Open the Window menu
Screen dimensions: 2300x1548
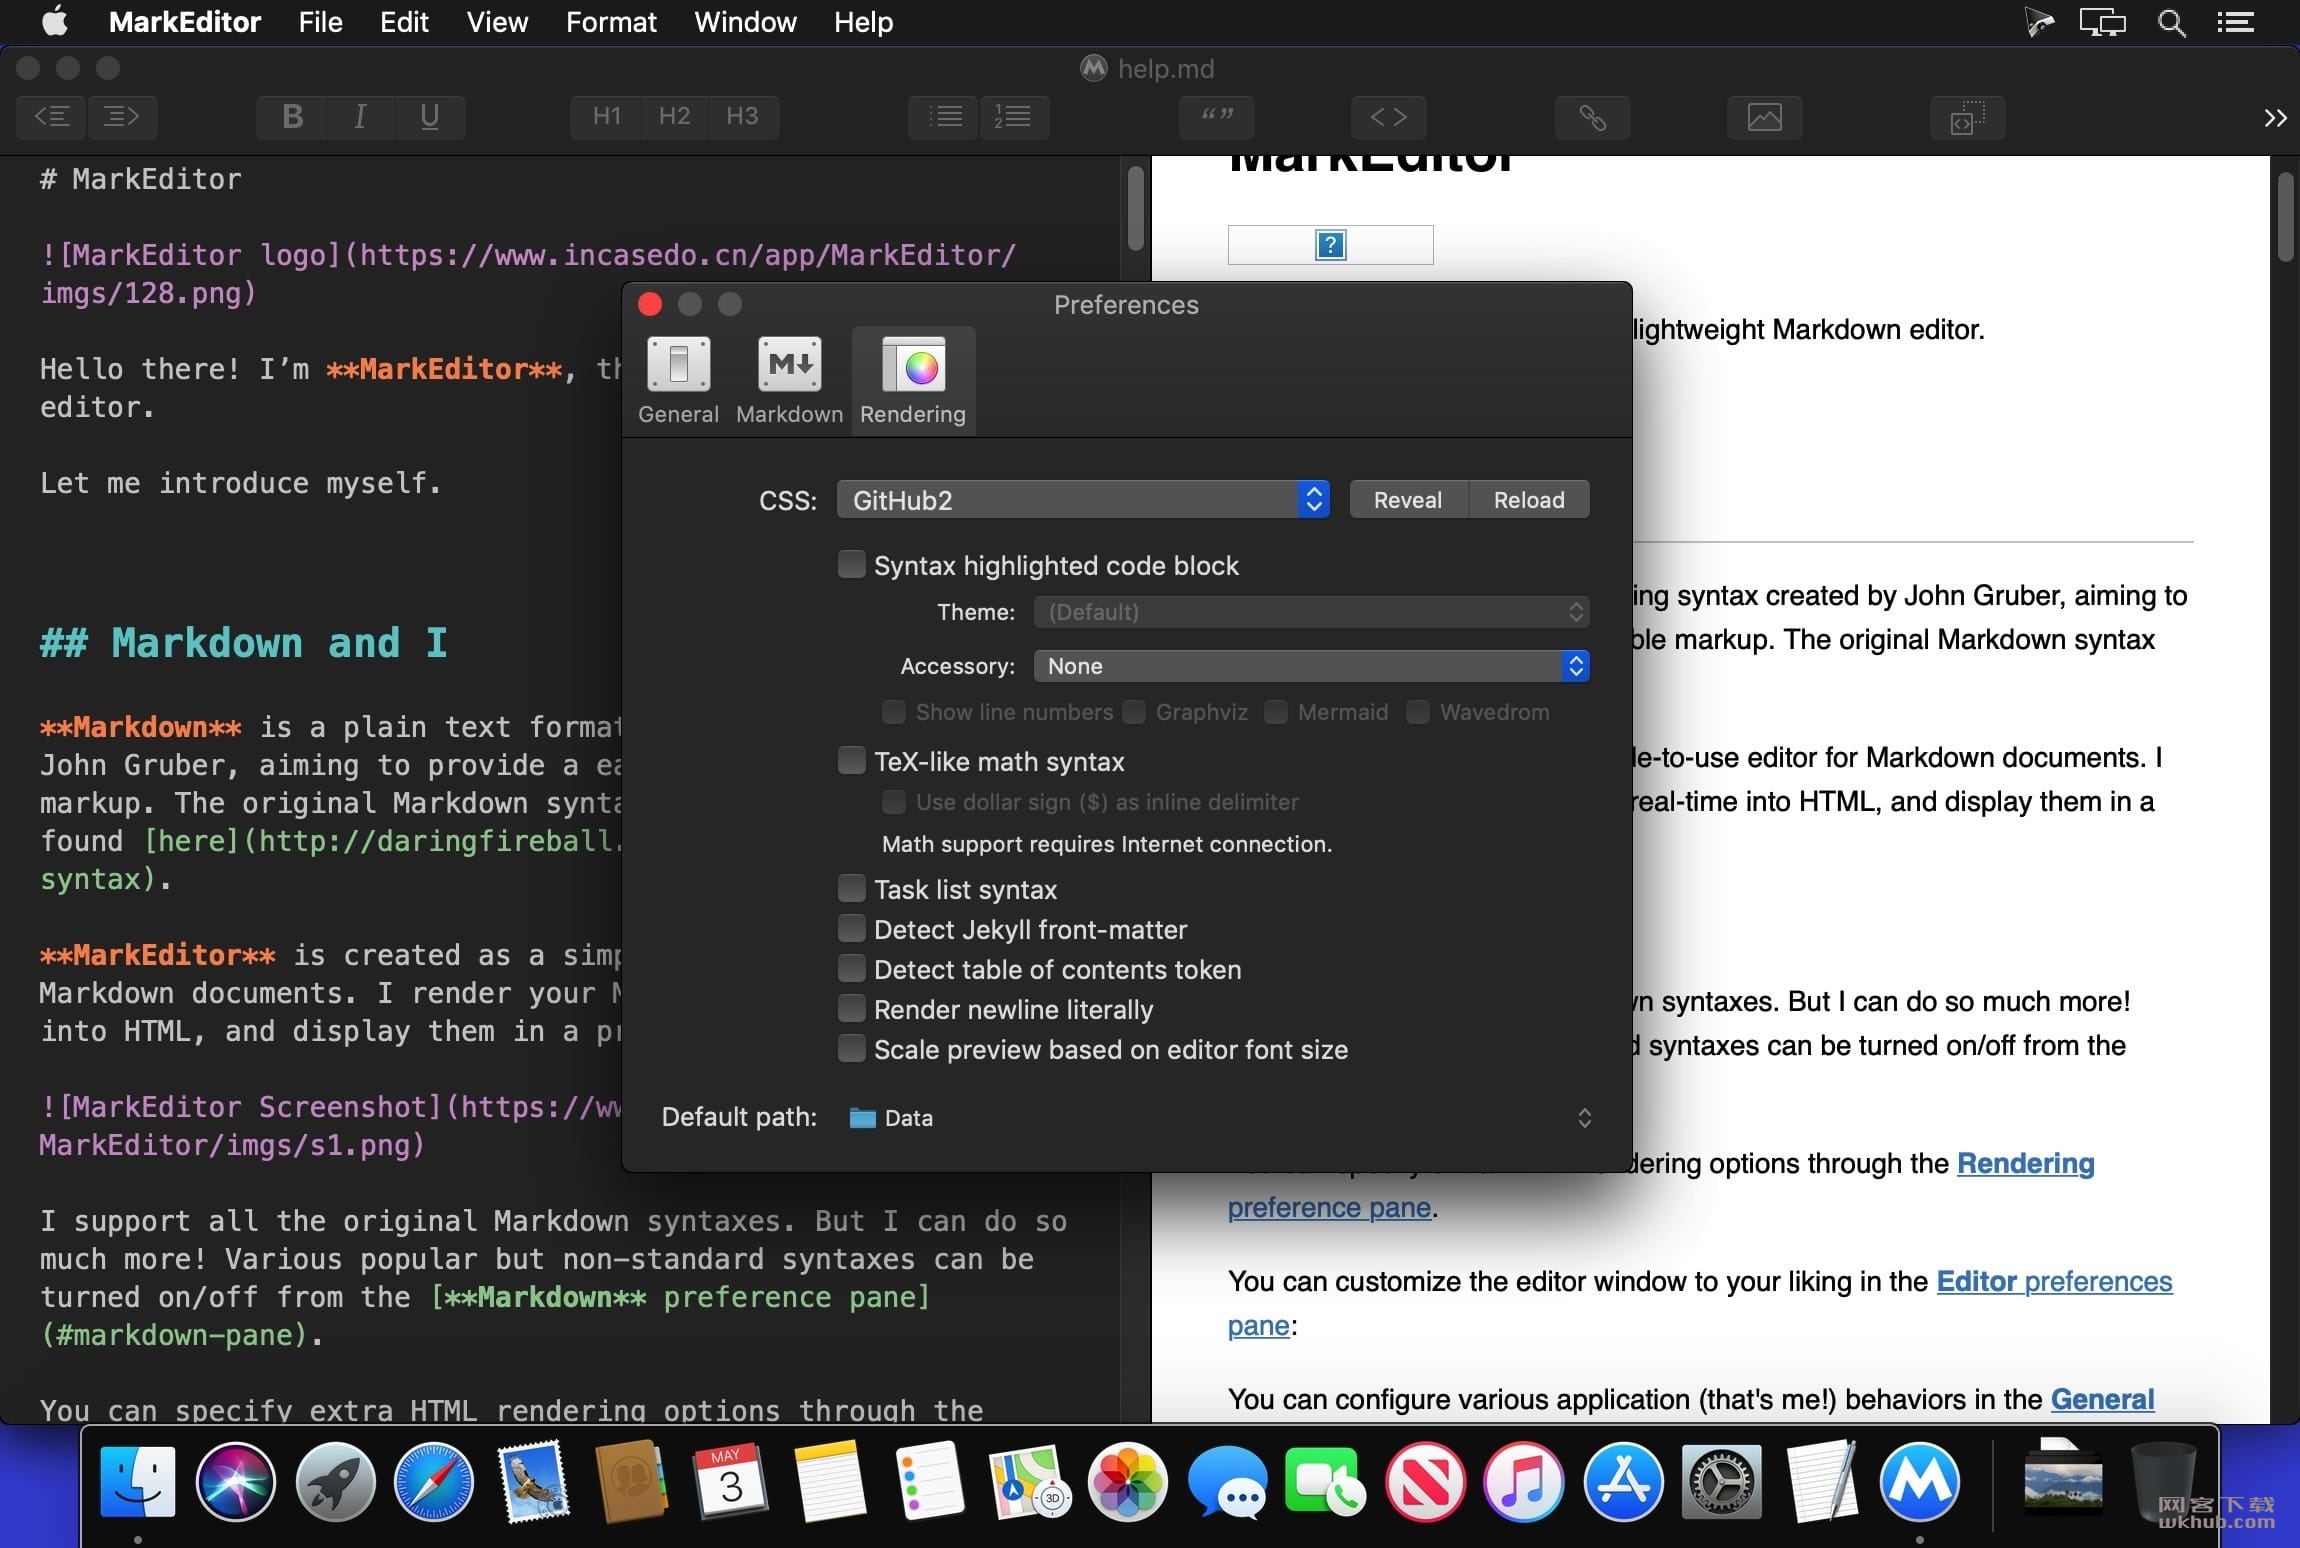click(x=745, y=22)
